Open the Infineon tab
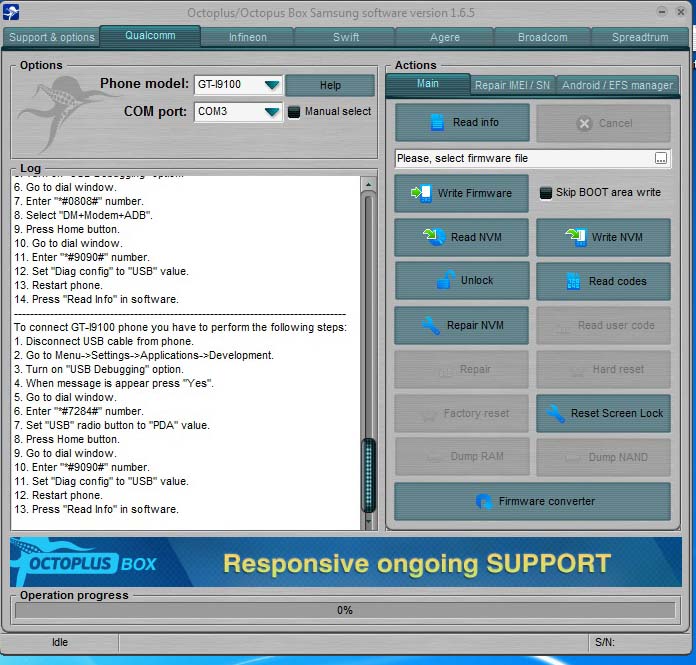The image size is (696, 665). tap(248, 37)
